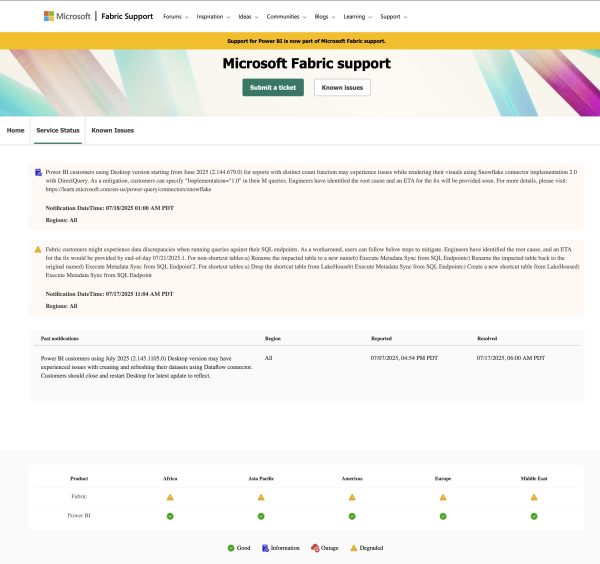Click the resolved date 07/17/2025 cell
The width and height of the screenshot is (600, 564).
click(510, 358)
